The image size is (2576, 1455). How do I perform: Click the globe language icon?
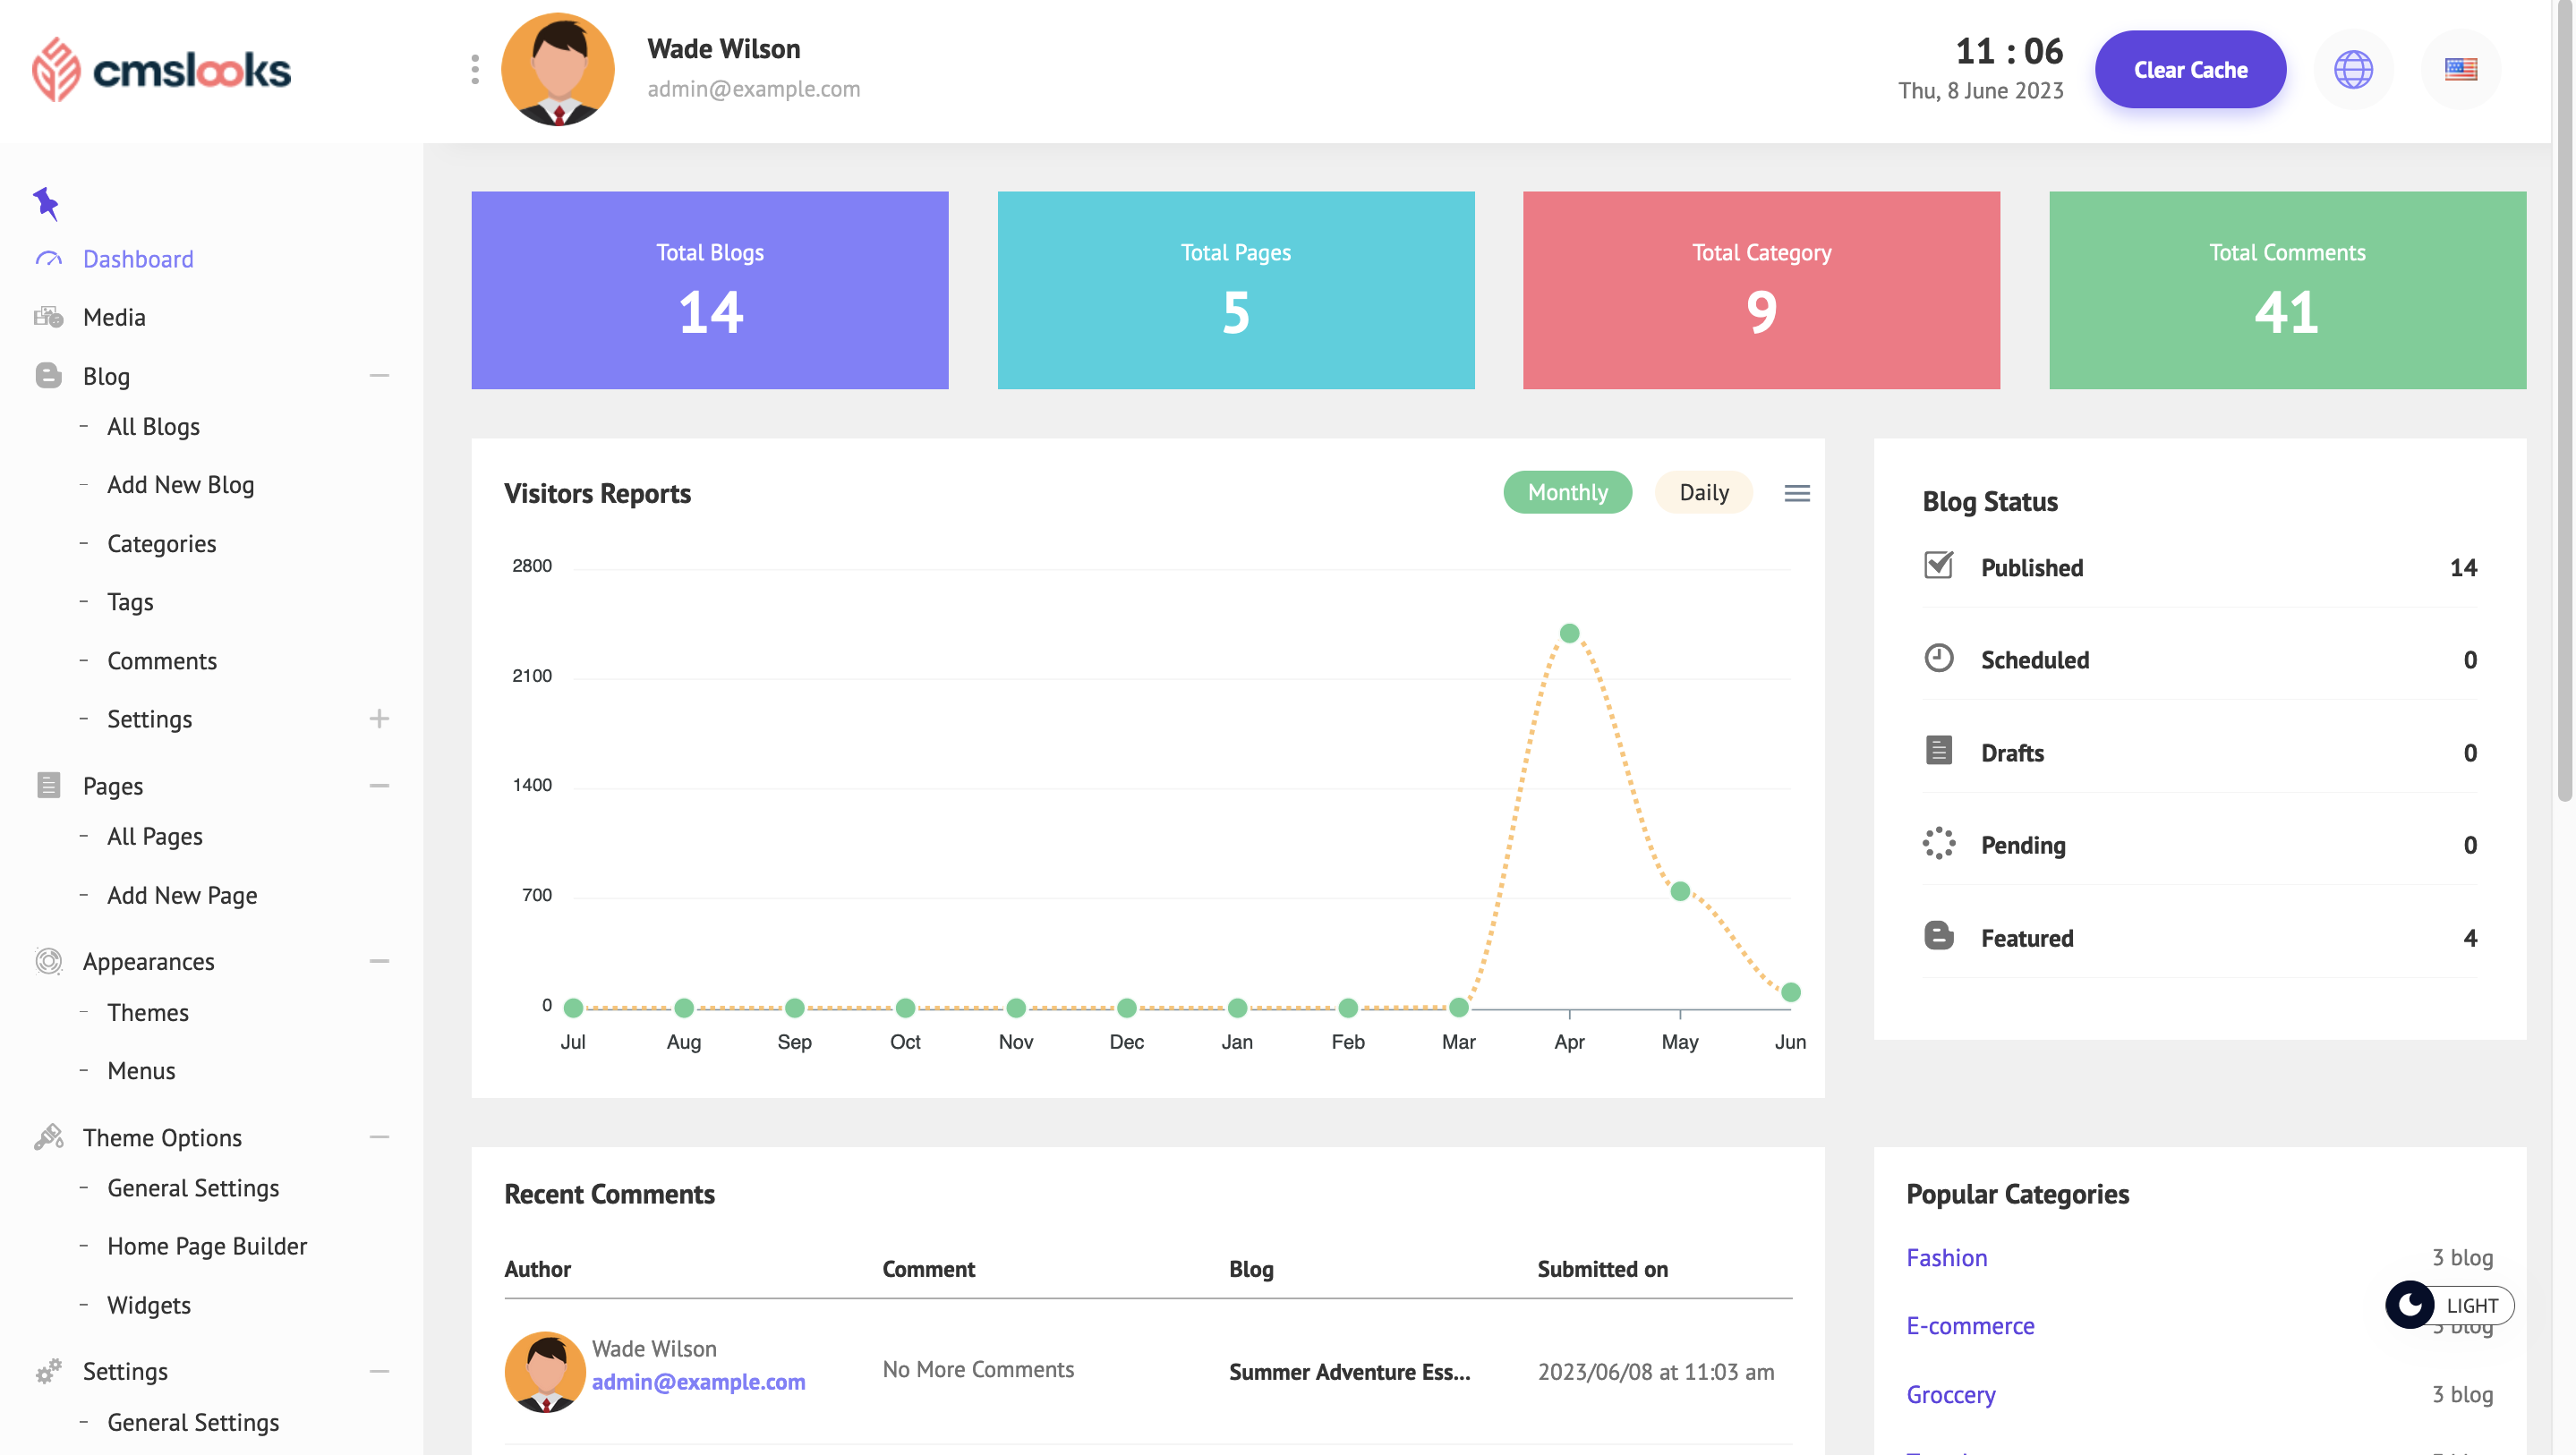(2354, 69)
